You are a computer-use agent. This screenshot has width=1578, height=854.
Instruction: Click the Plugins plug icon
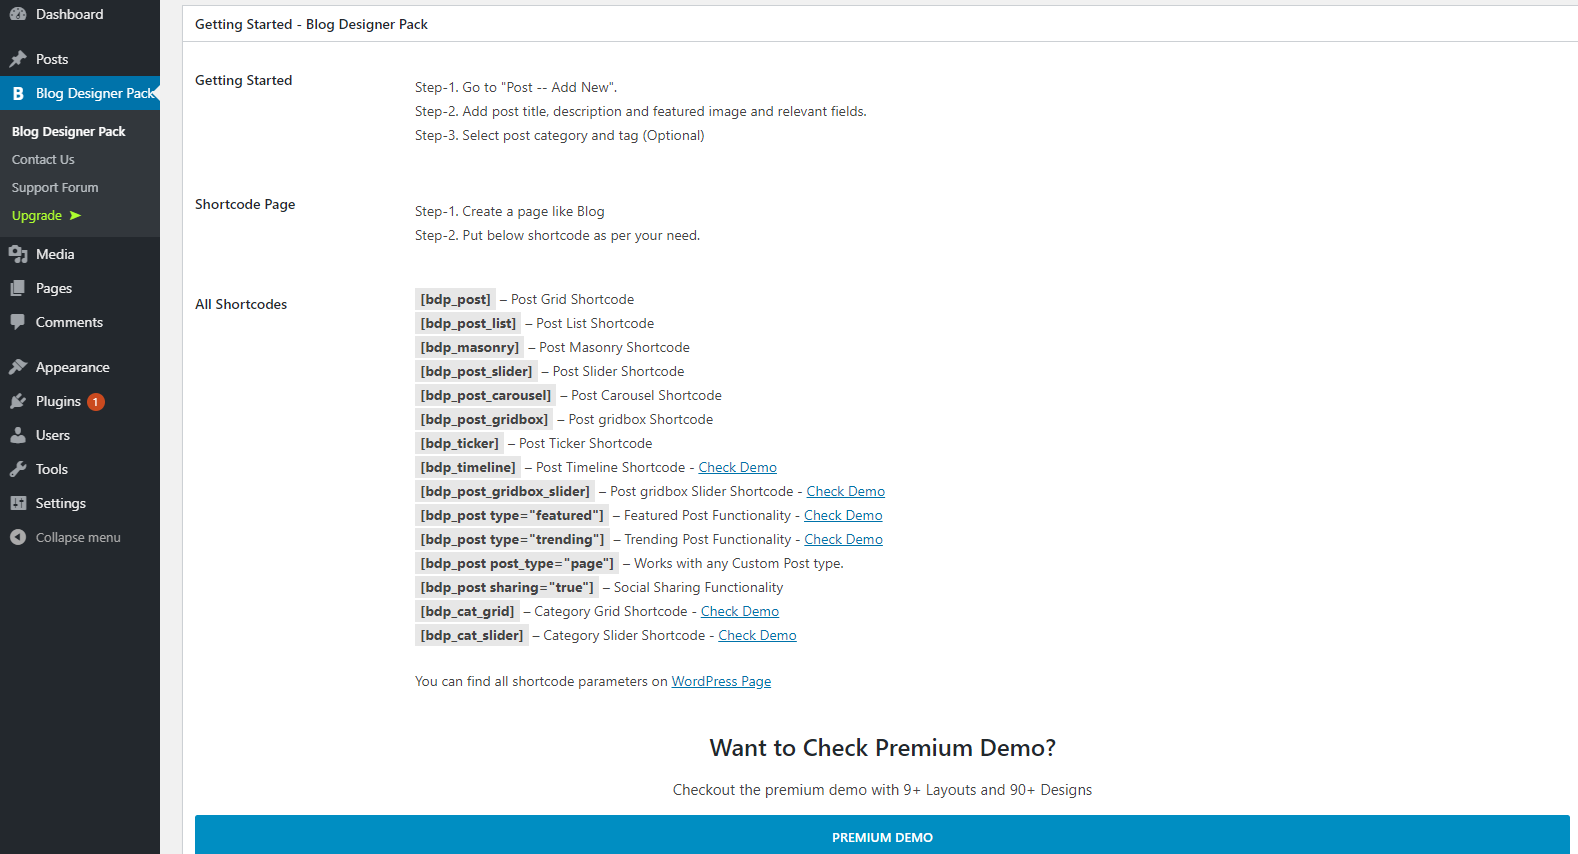pyautogui.click(x=18, y=401)
